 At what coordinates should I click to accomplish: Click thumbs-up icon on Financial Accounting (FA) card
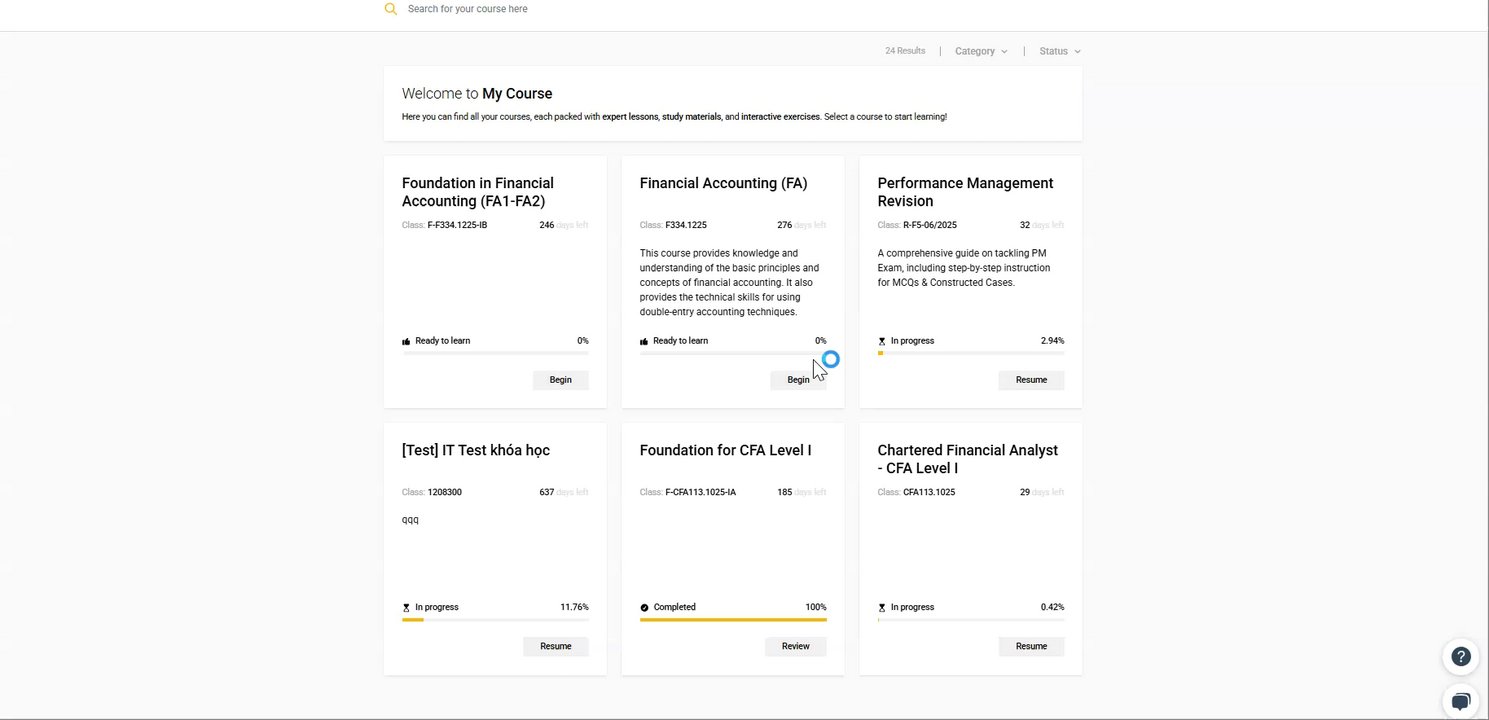pyautogui.click(x=645, y=341)
